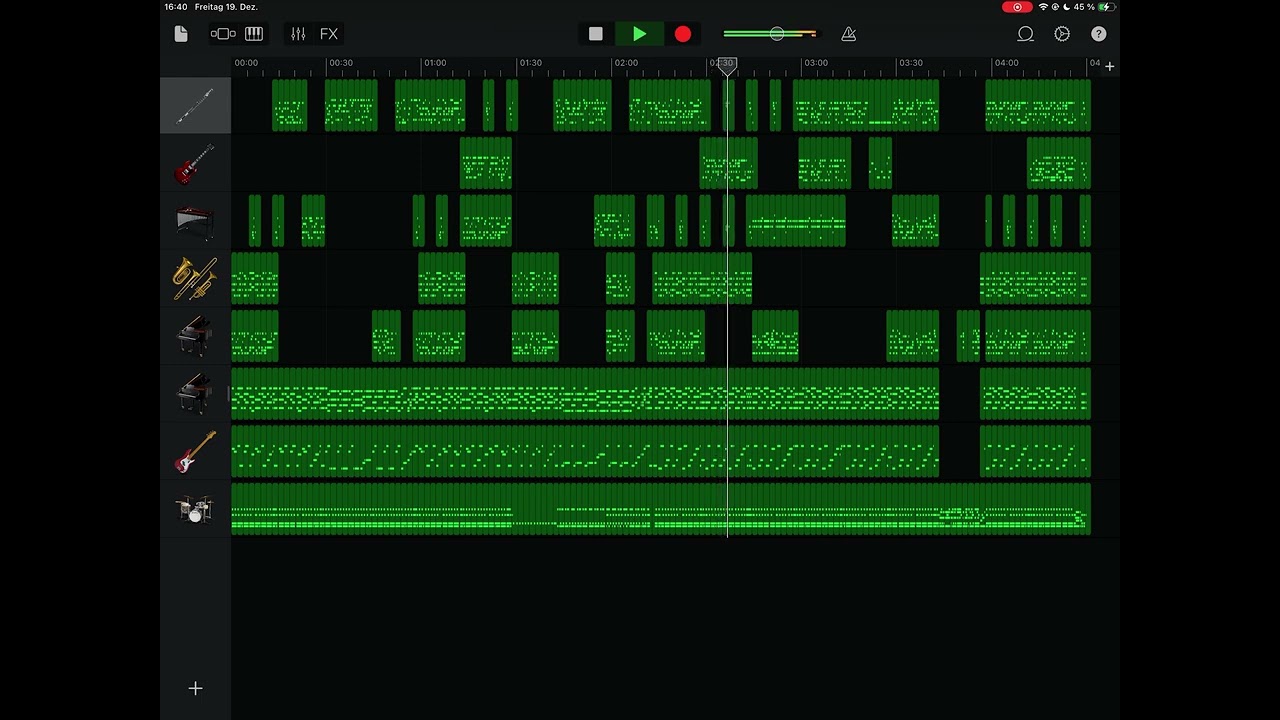Select the second grand piano track
Screen dimensions: 1280x720
point(195,393)
